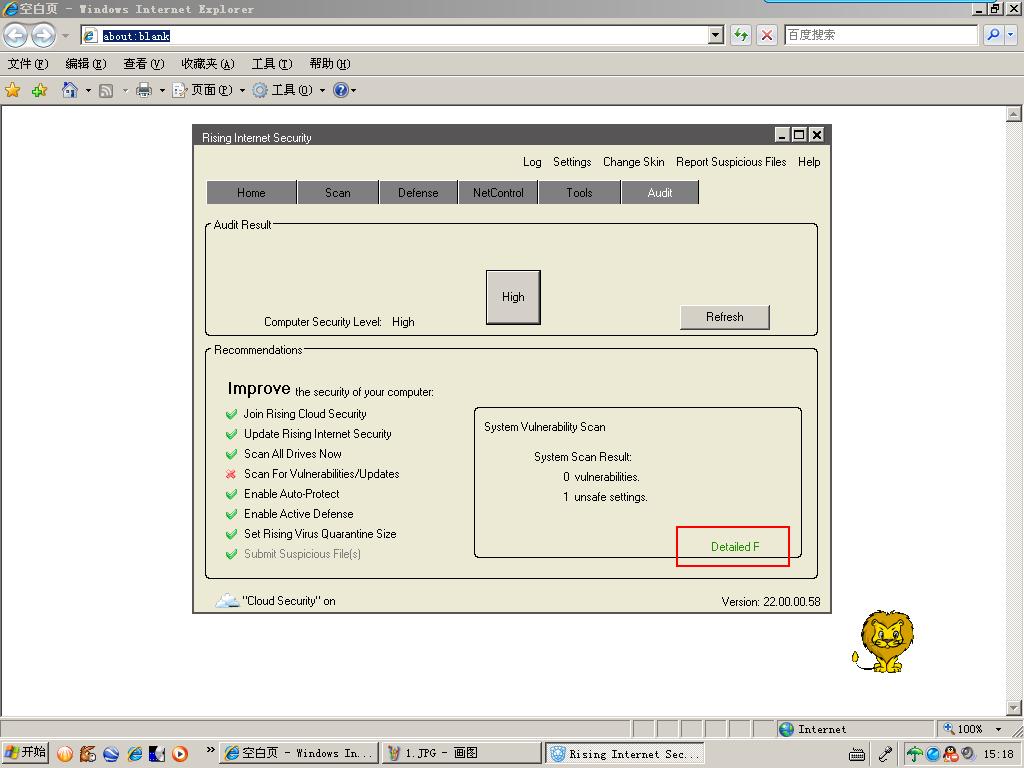Click the orange play-button media player quick launch icon

tap(180, 754)
